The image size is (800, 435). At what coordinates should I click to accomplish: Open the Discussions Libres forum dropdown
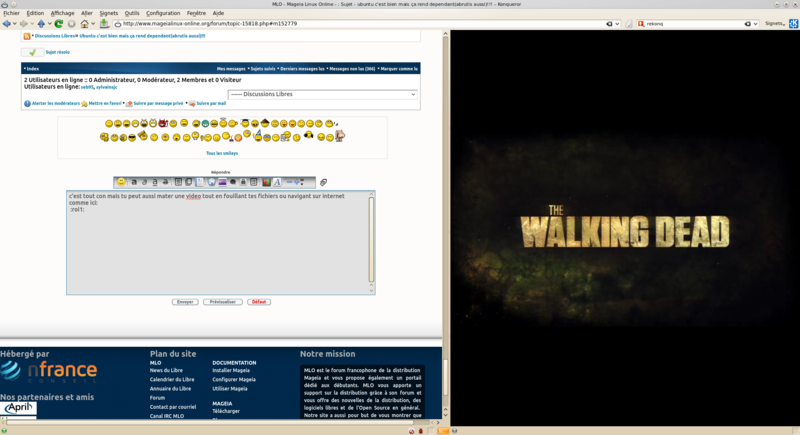[323, 94]
